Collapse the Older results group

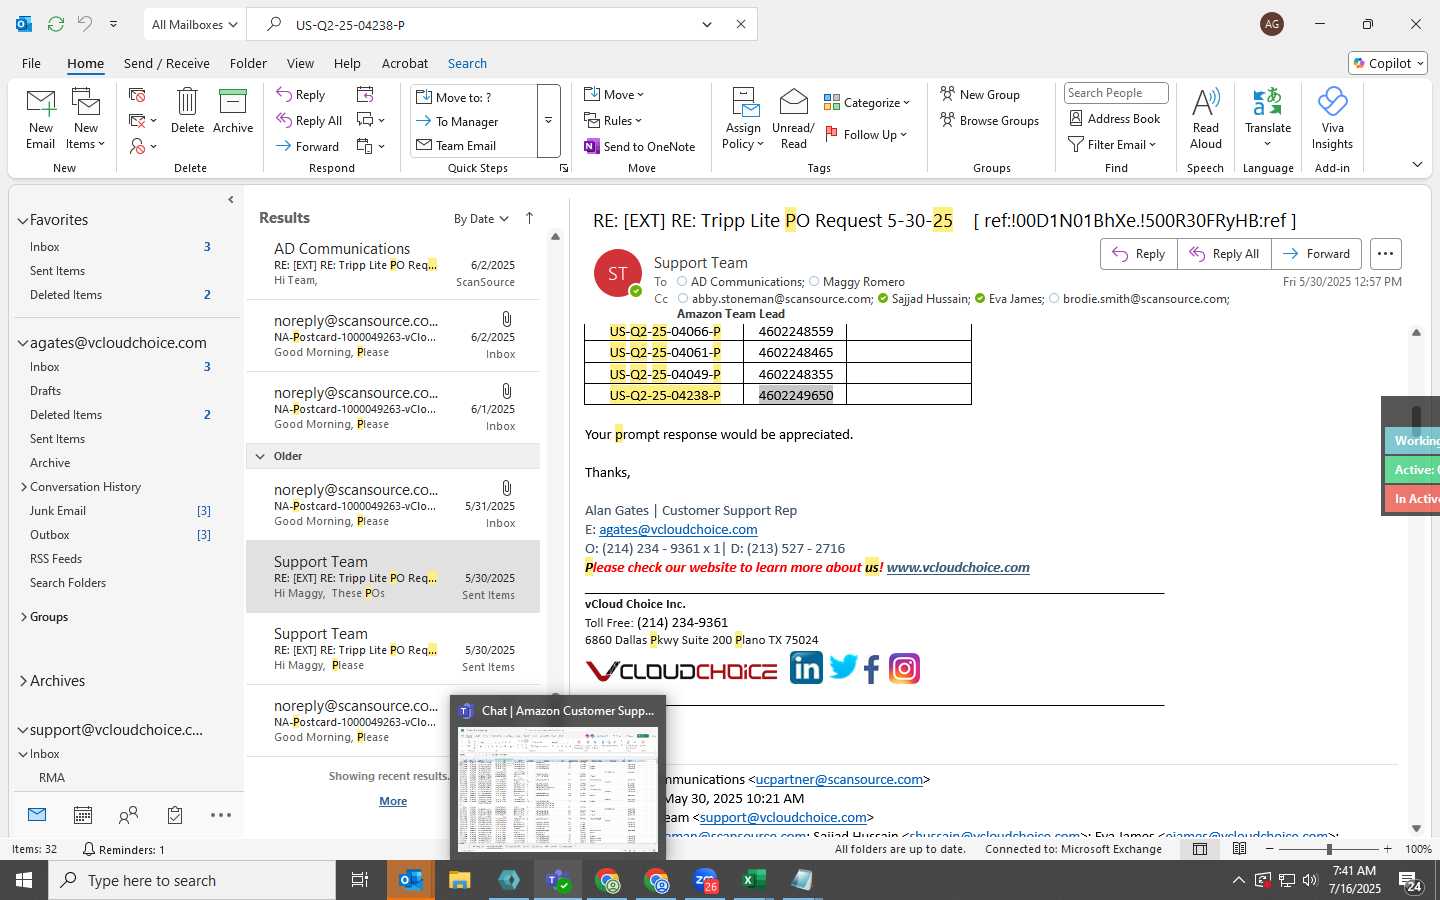[x=261, y=456]
